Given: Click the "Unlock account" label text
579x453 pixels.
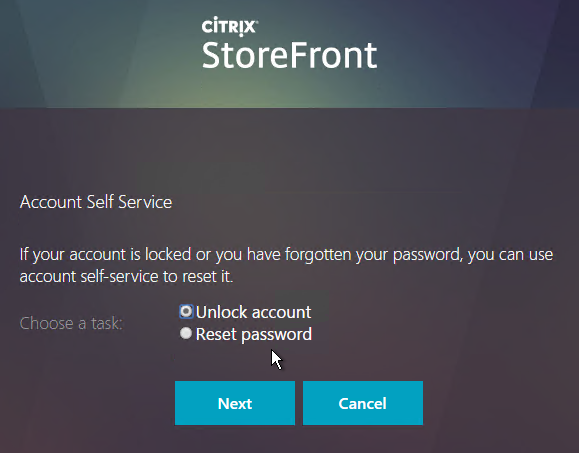Looking at the screenshot, I should [253, 312].
